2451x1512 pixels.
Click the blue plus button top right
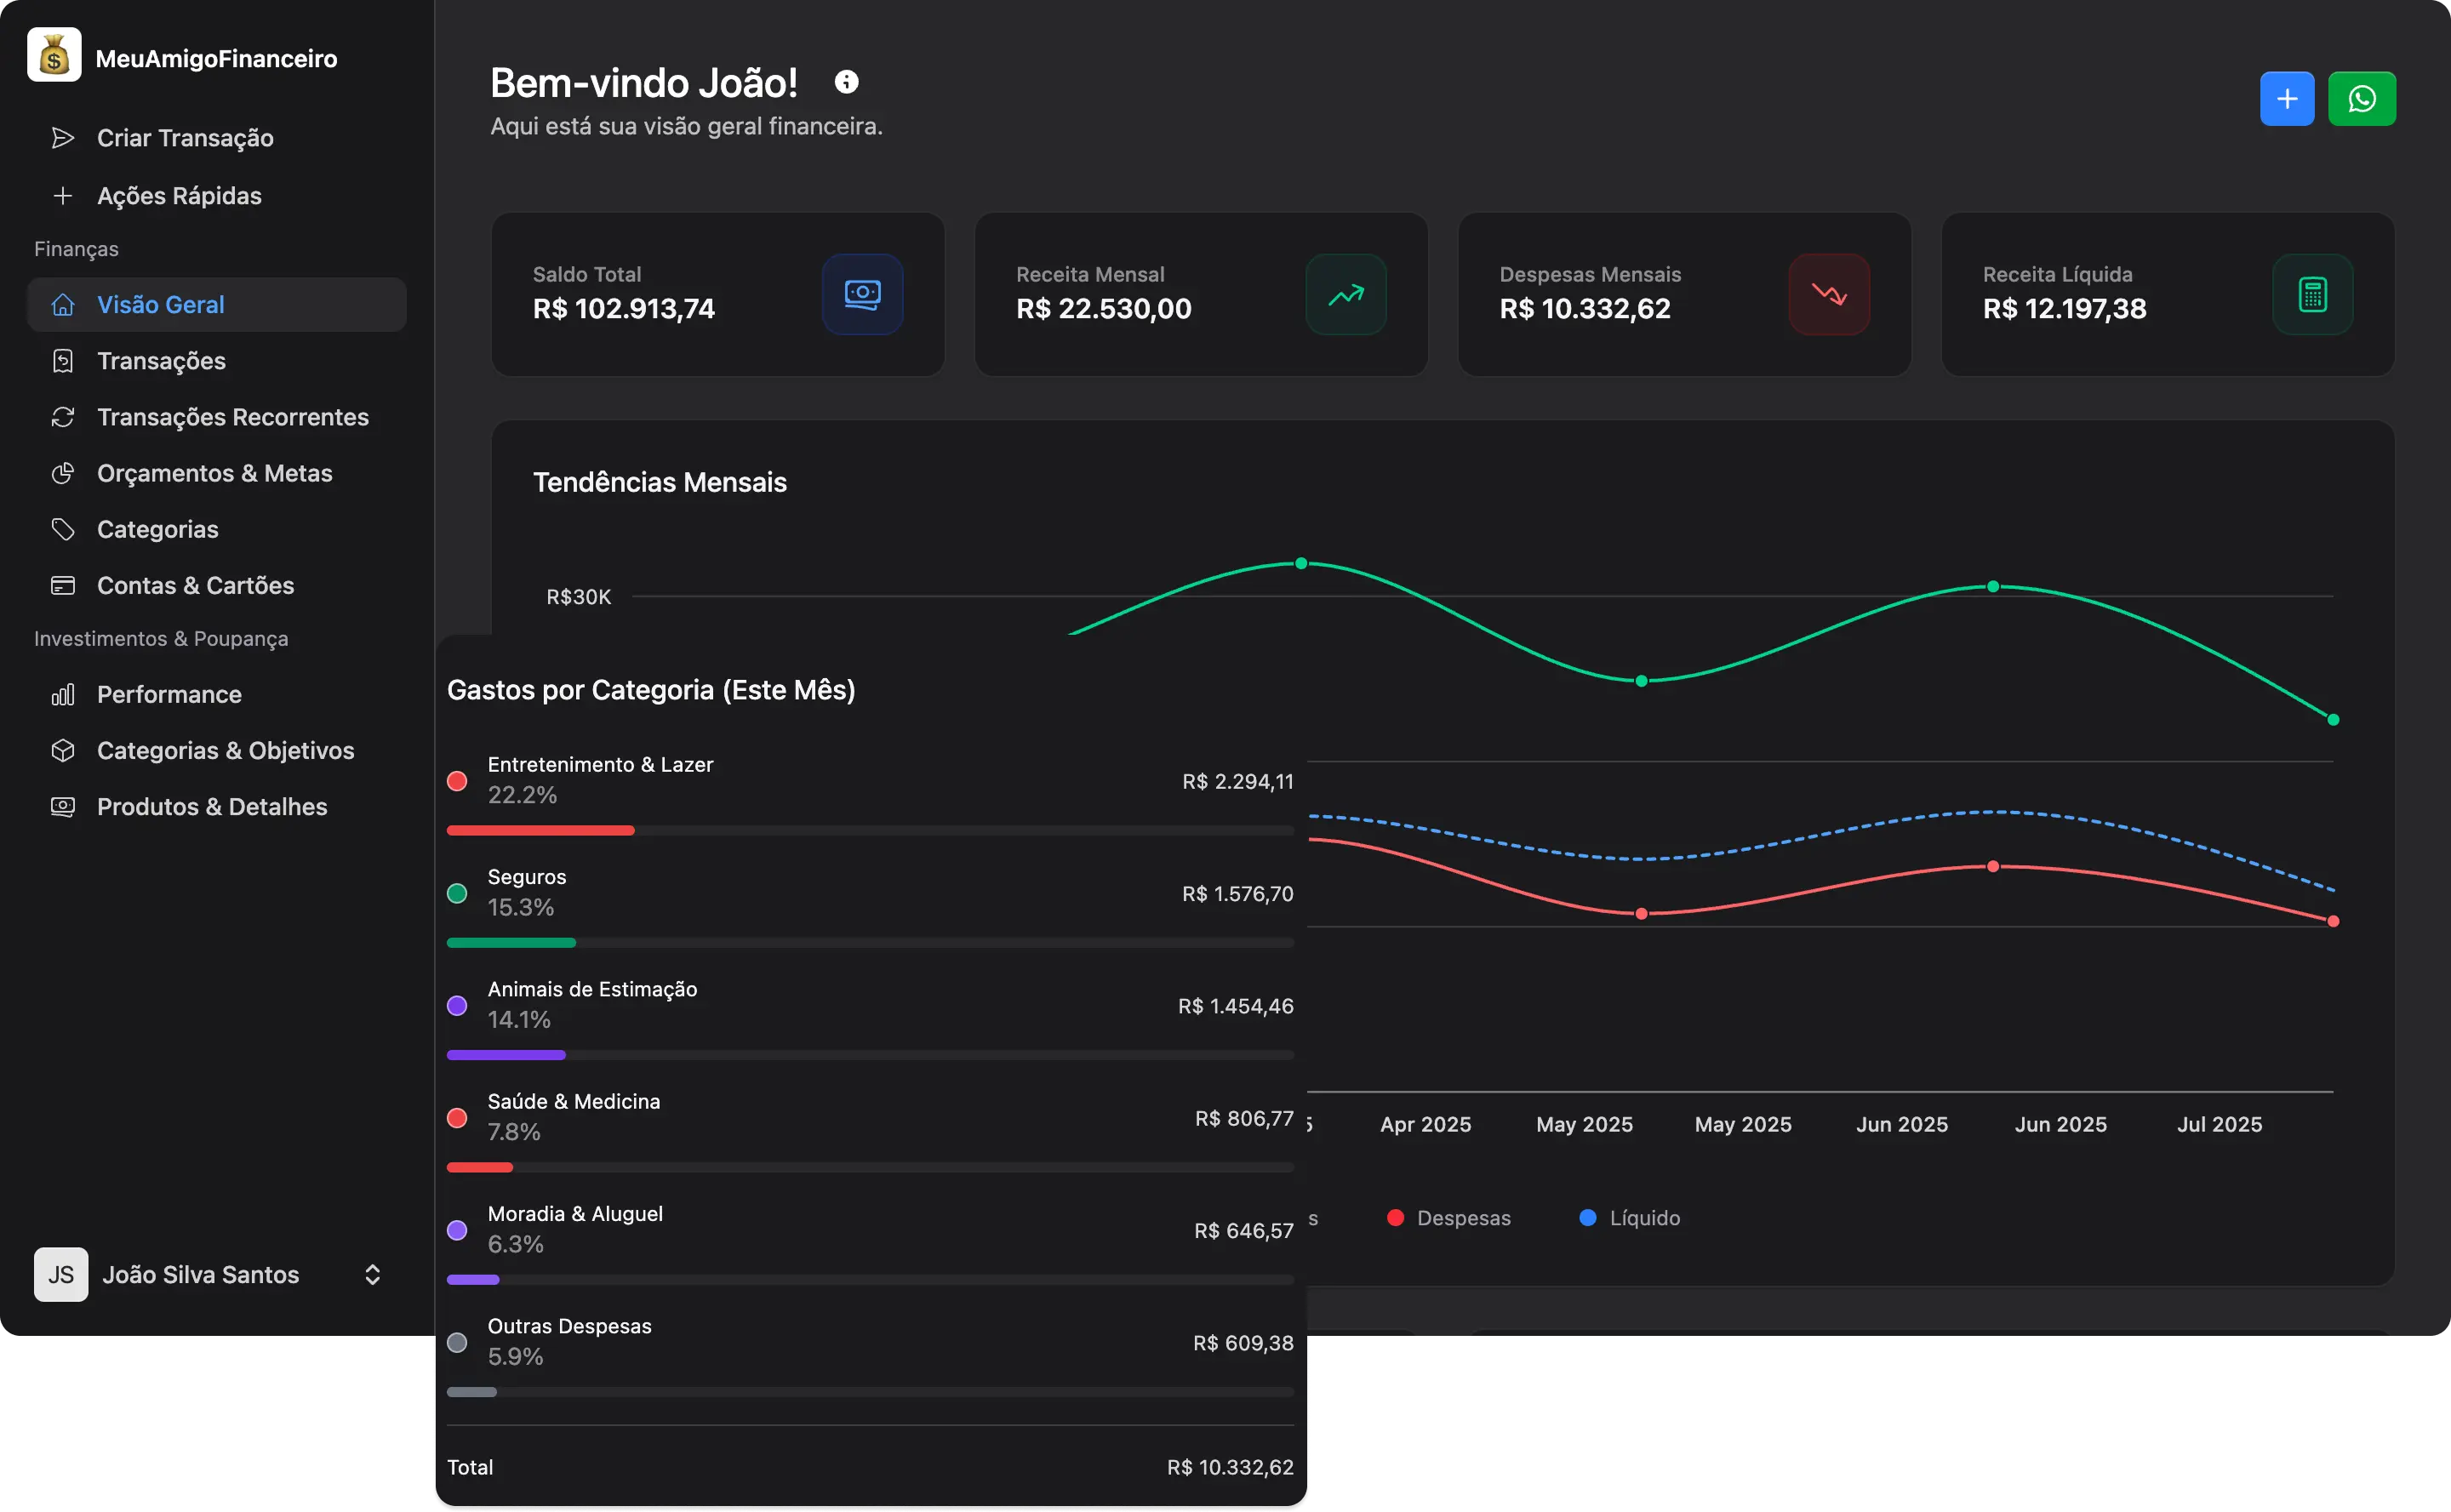pyautogui.click(x=2287, y=98)
